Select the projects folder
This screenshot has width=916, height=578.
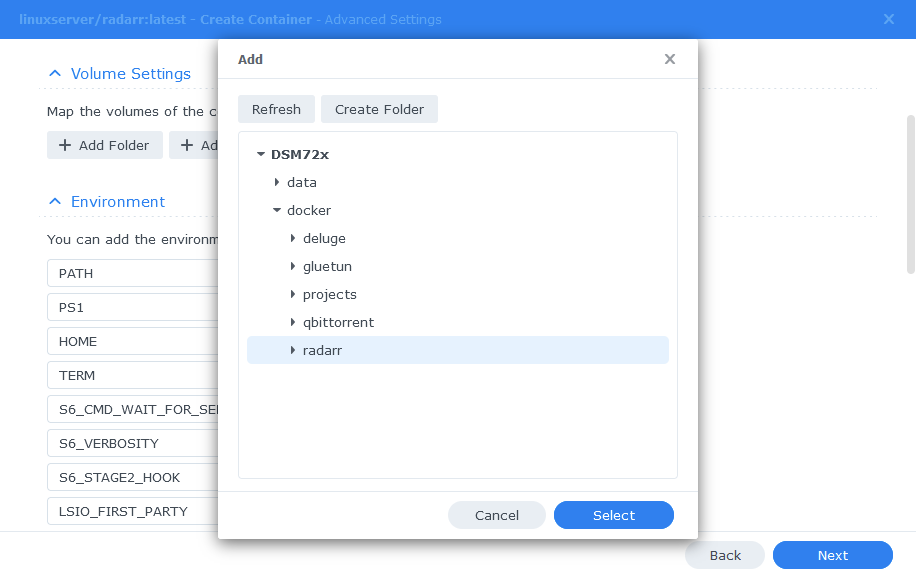click(x=329, y=295)
